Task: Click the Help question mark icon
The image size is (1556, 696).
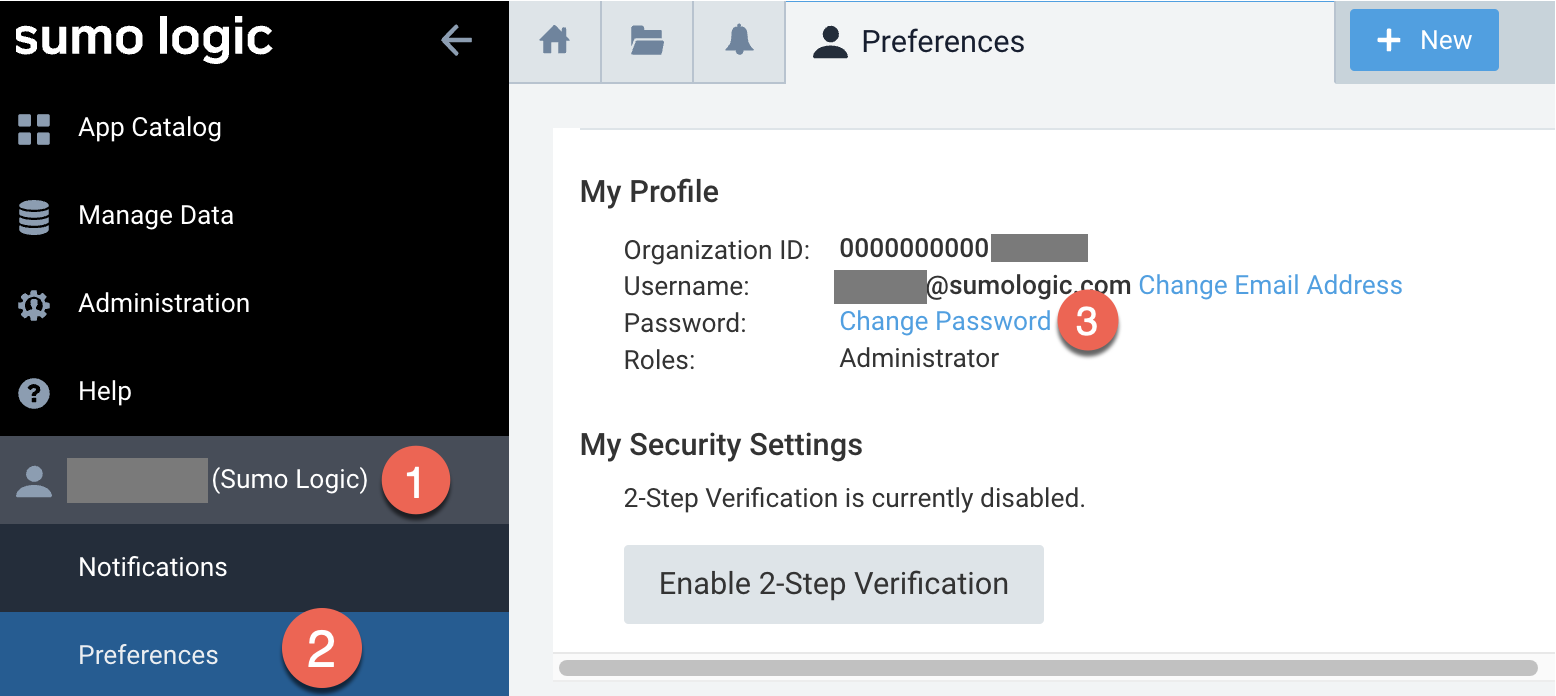Action: point(34,393)
